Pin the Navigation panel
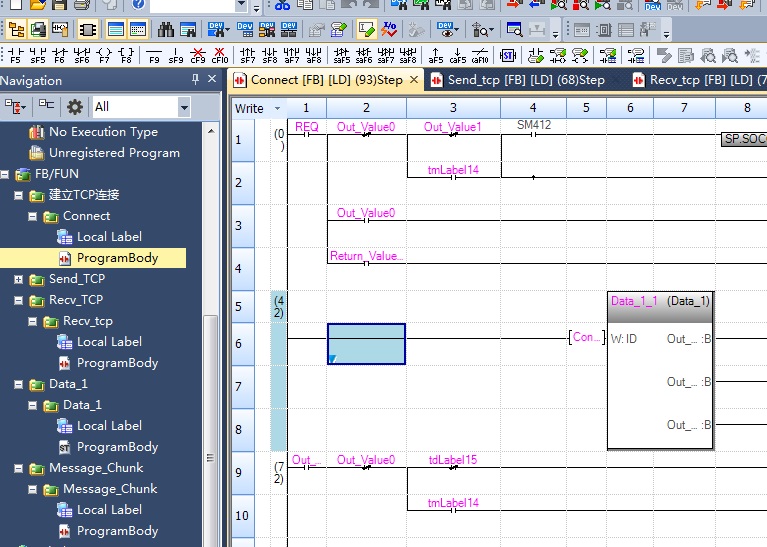767x547 pixels. pyautogui.click(x=196, y=80)
